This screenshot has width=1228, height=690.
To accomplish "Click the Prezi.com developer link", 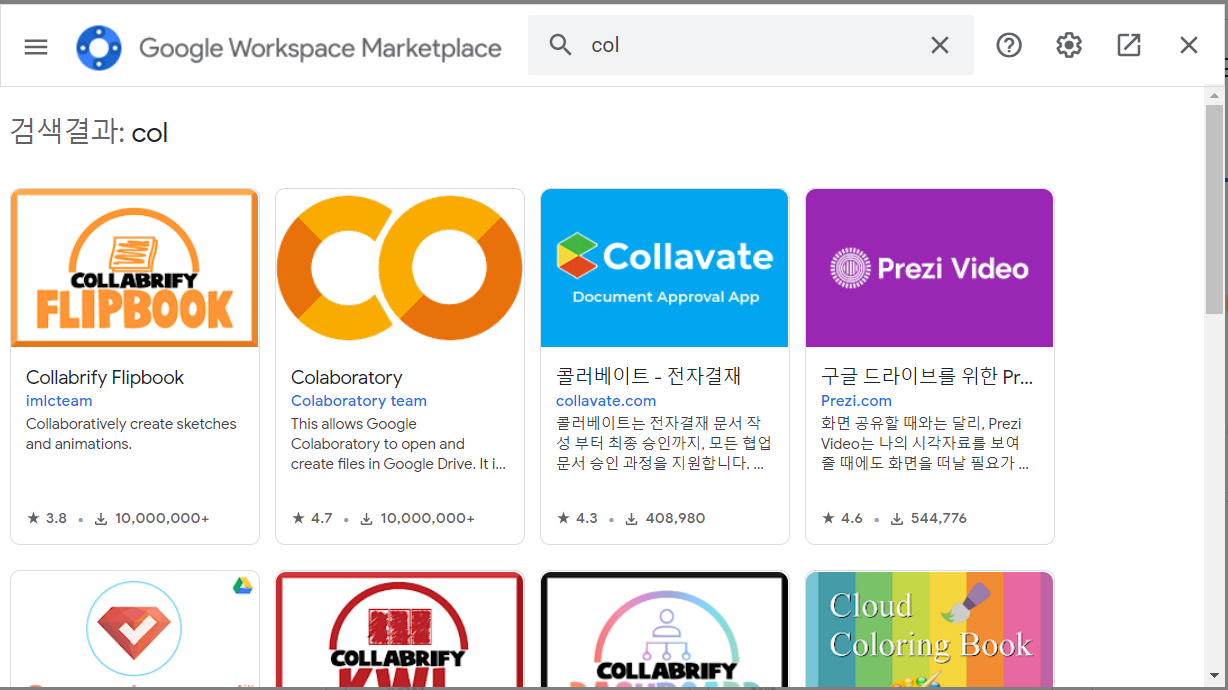I will click(x=856, y=400).
